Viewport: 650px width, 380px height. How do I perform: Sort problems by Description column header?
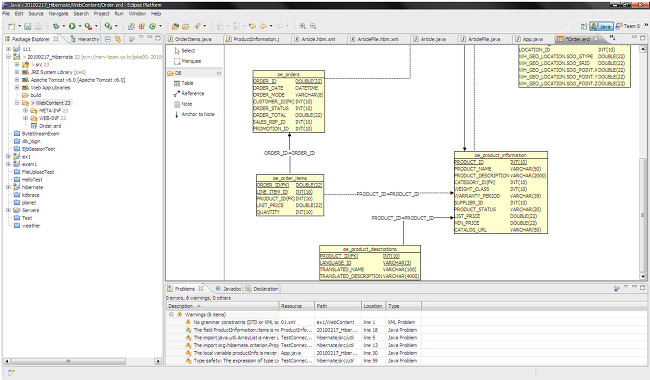tap(223, 306)
